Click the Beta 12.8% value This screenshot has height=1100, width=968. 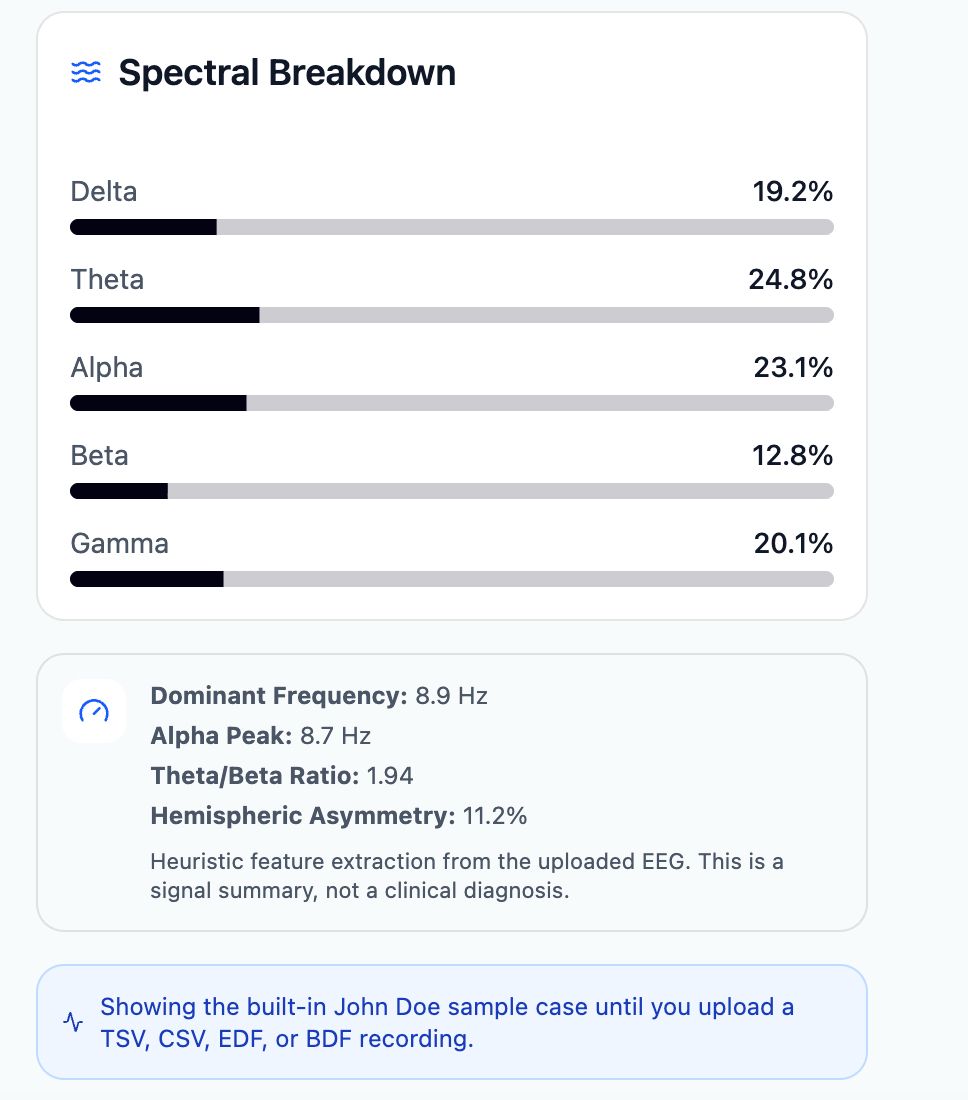793,455
